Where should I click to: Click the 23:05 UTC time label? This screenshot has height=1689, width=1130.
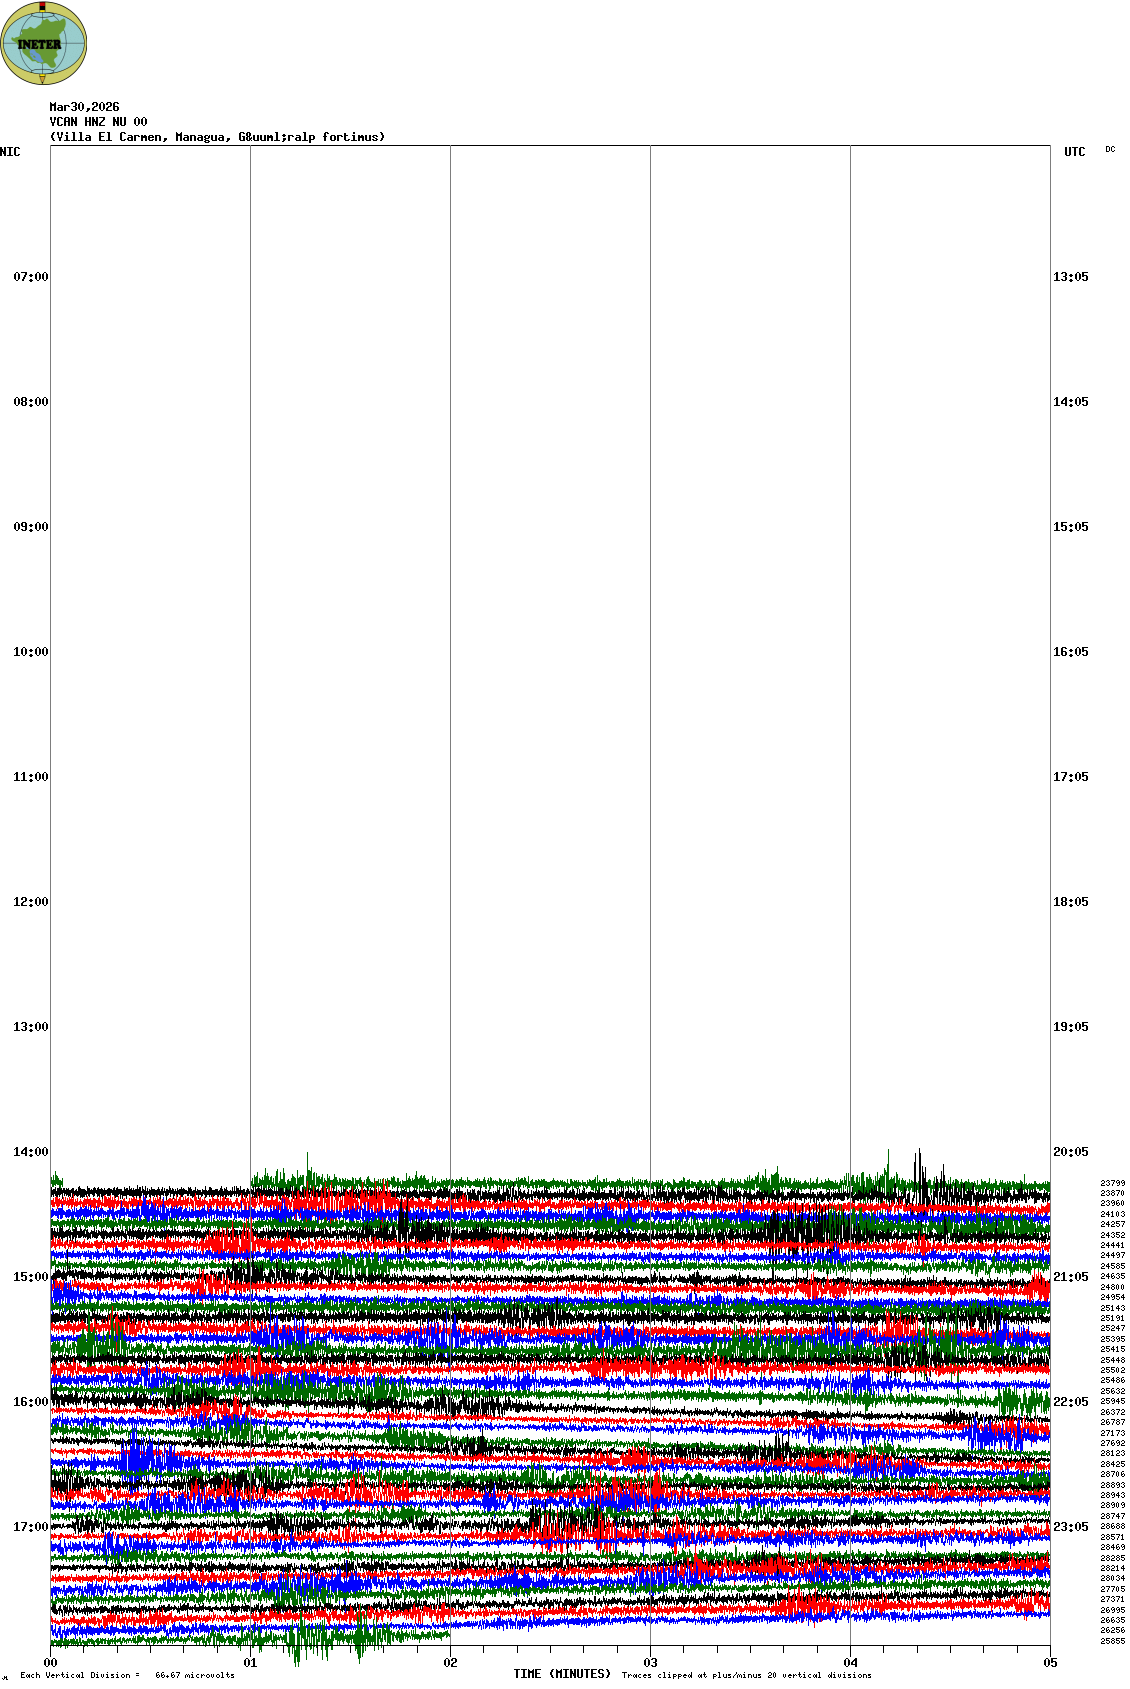point(1070,1527)
